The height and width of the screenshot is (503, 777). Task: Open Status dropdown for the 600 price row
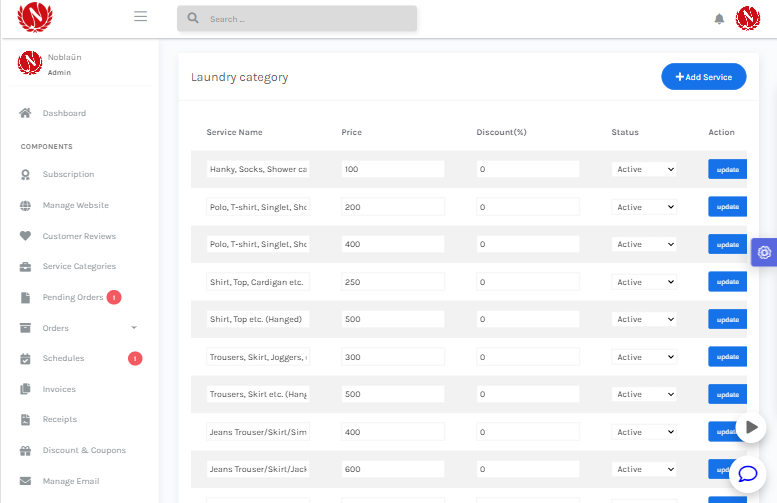point(644,469)
